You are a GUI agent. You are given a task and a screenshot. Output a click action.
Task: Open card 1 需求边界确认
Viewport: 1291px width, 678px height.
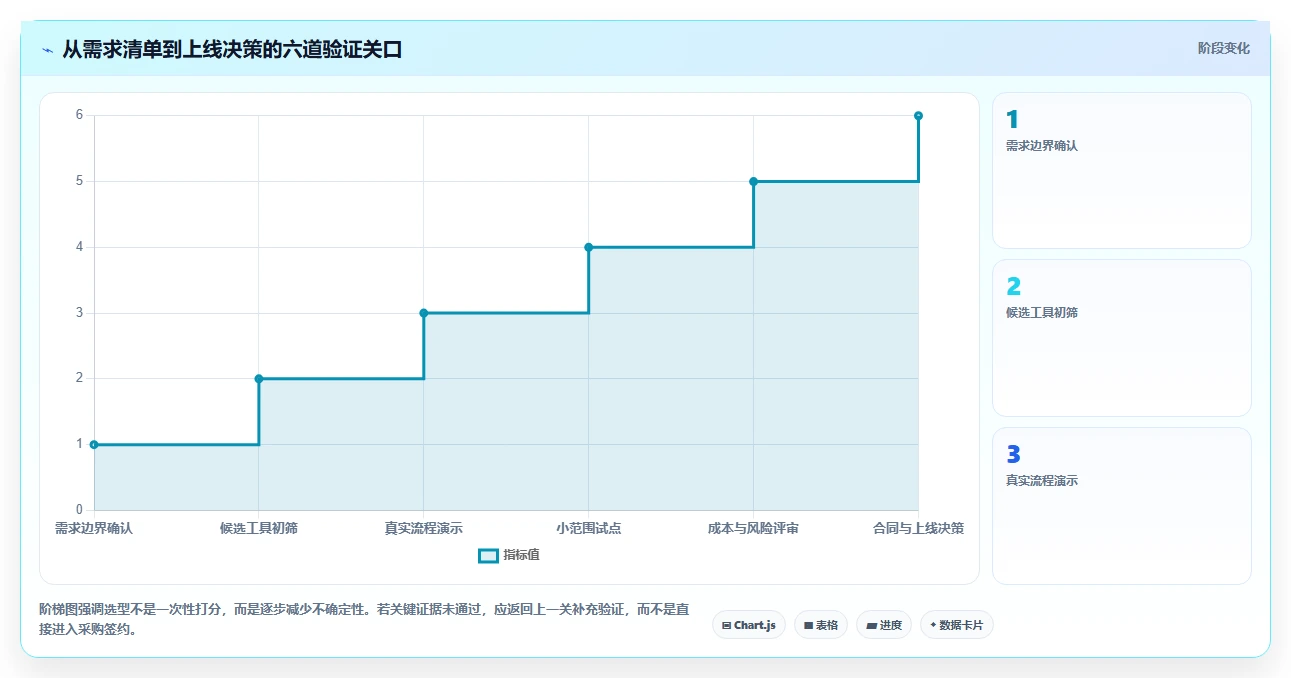click(x=1121, y=170)
